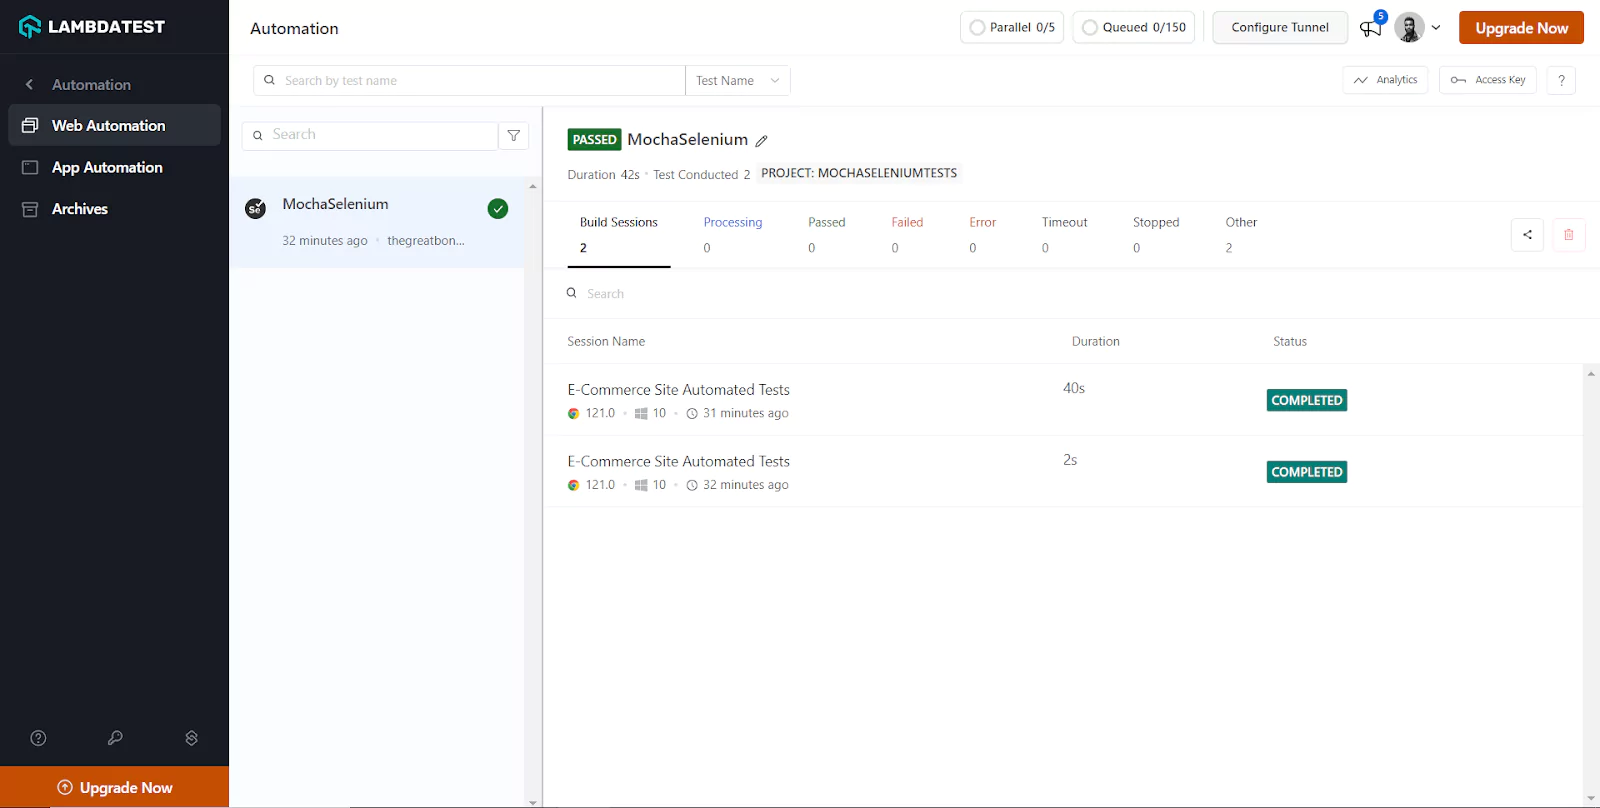Select the Failed tab
1600x808 pixels.
tap(907, 235)
